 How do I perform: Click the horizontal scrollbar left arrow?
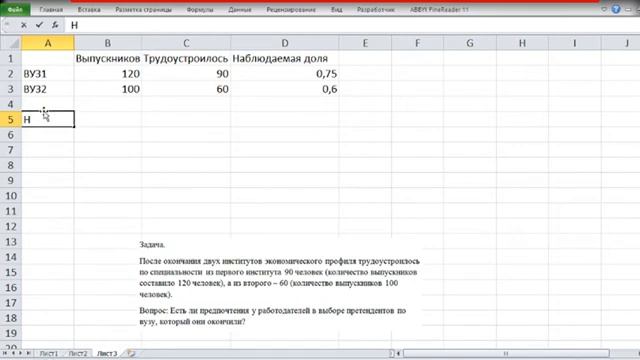(399, 353)
